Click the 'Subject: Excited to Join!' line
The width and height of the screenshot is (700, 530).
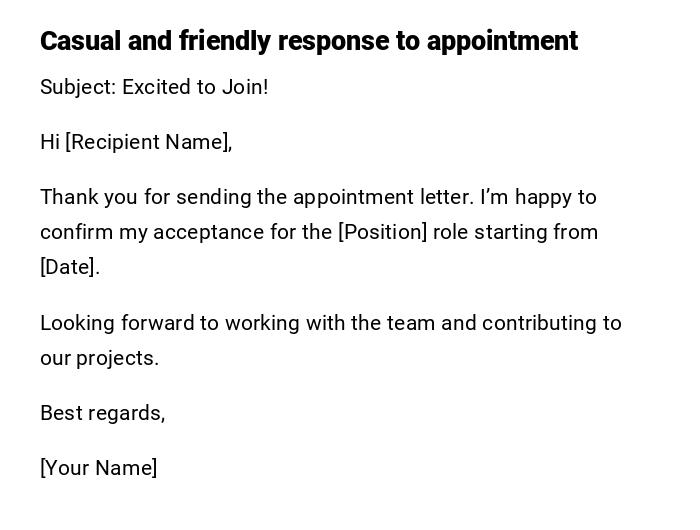click(154, 87)
